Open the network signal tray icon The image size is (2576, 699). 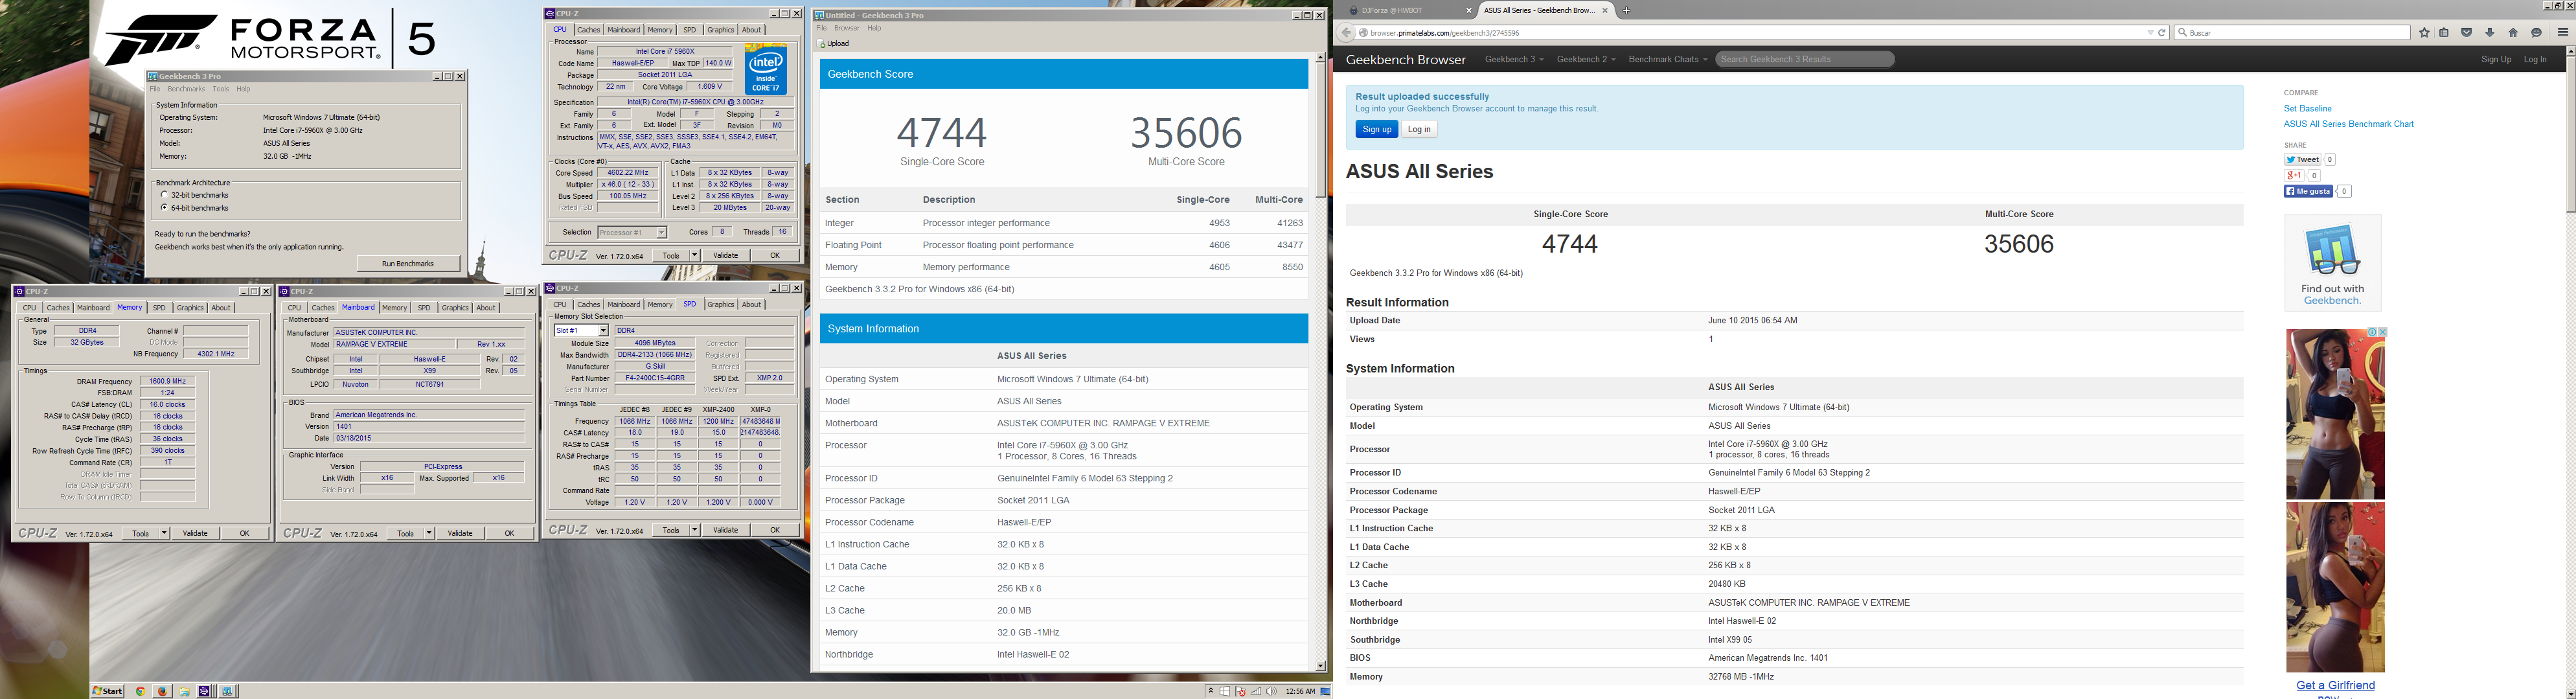click(1256, 692)
